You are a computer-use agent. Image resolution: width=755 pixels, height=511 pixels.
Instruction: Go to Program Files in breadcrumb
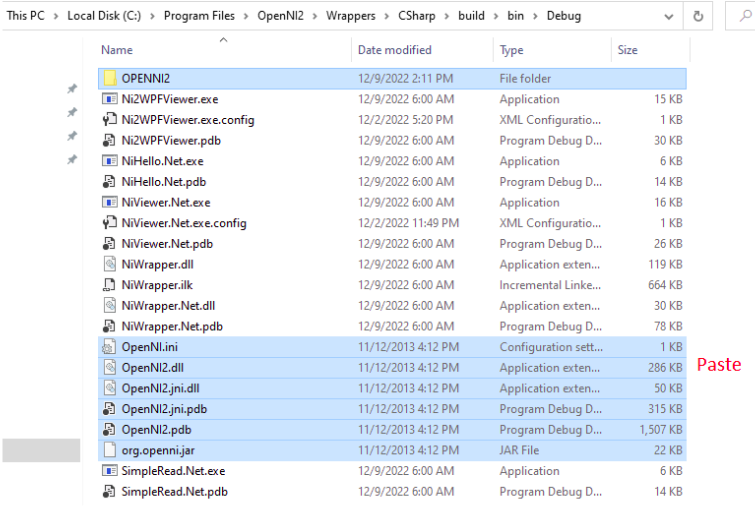coord(199,16)
